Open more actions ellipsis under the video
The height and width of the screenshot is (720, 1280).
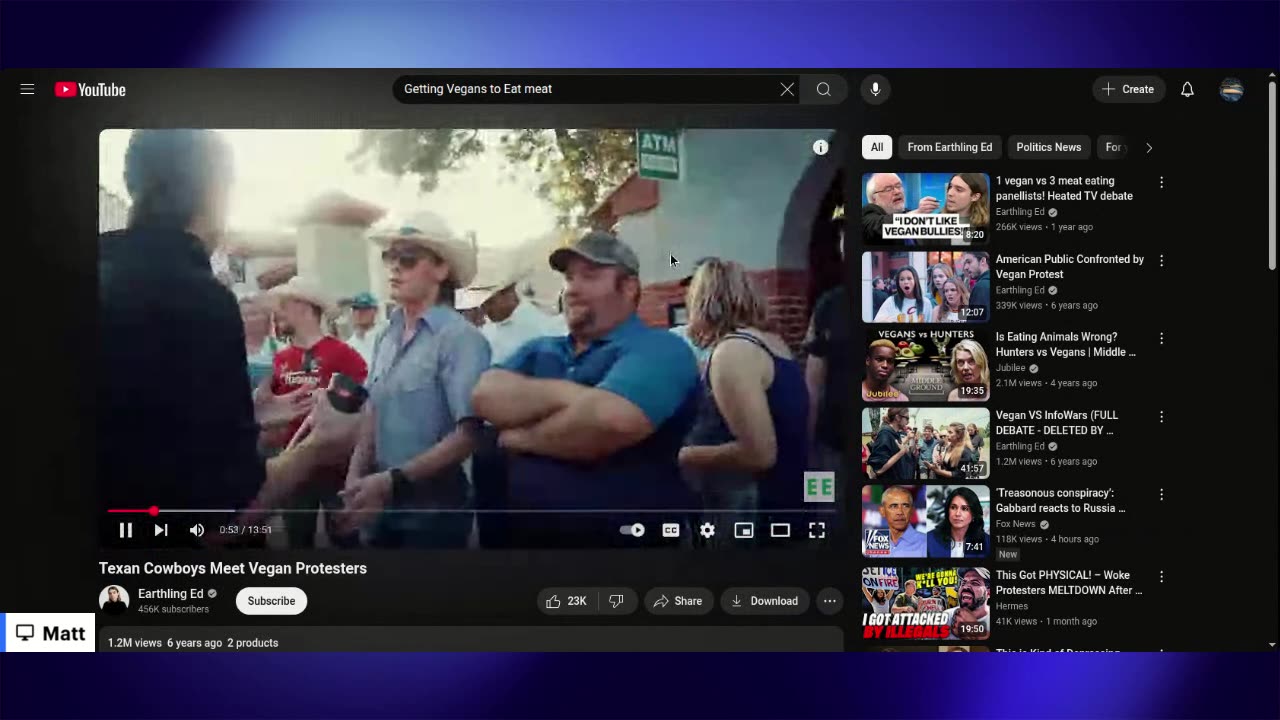point(829,601)
